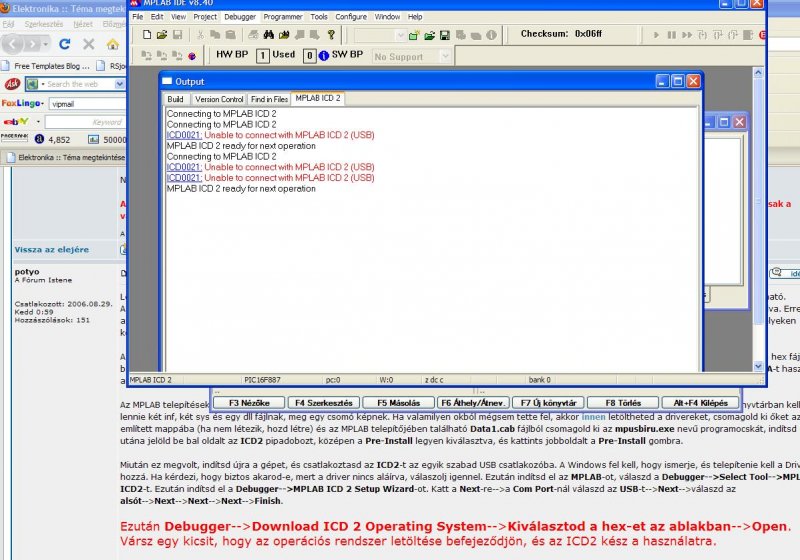Switch to the Find in Files tab
800x560 pixels.
pyautogui.click(x=269, y=99)
